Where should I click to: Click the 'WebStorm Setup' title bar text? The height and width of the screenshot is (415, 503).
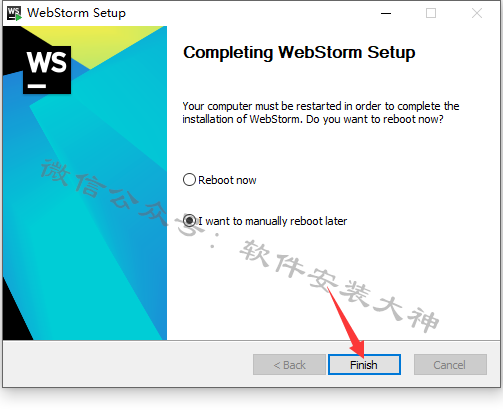point(76,13)
